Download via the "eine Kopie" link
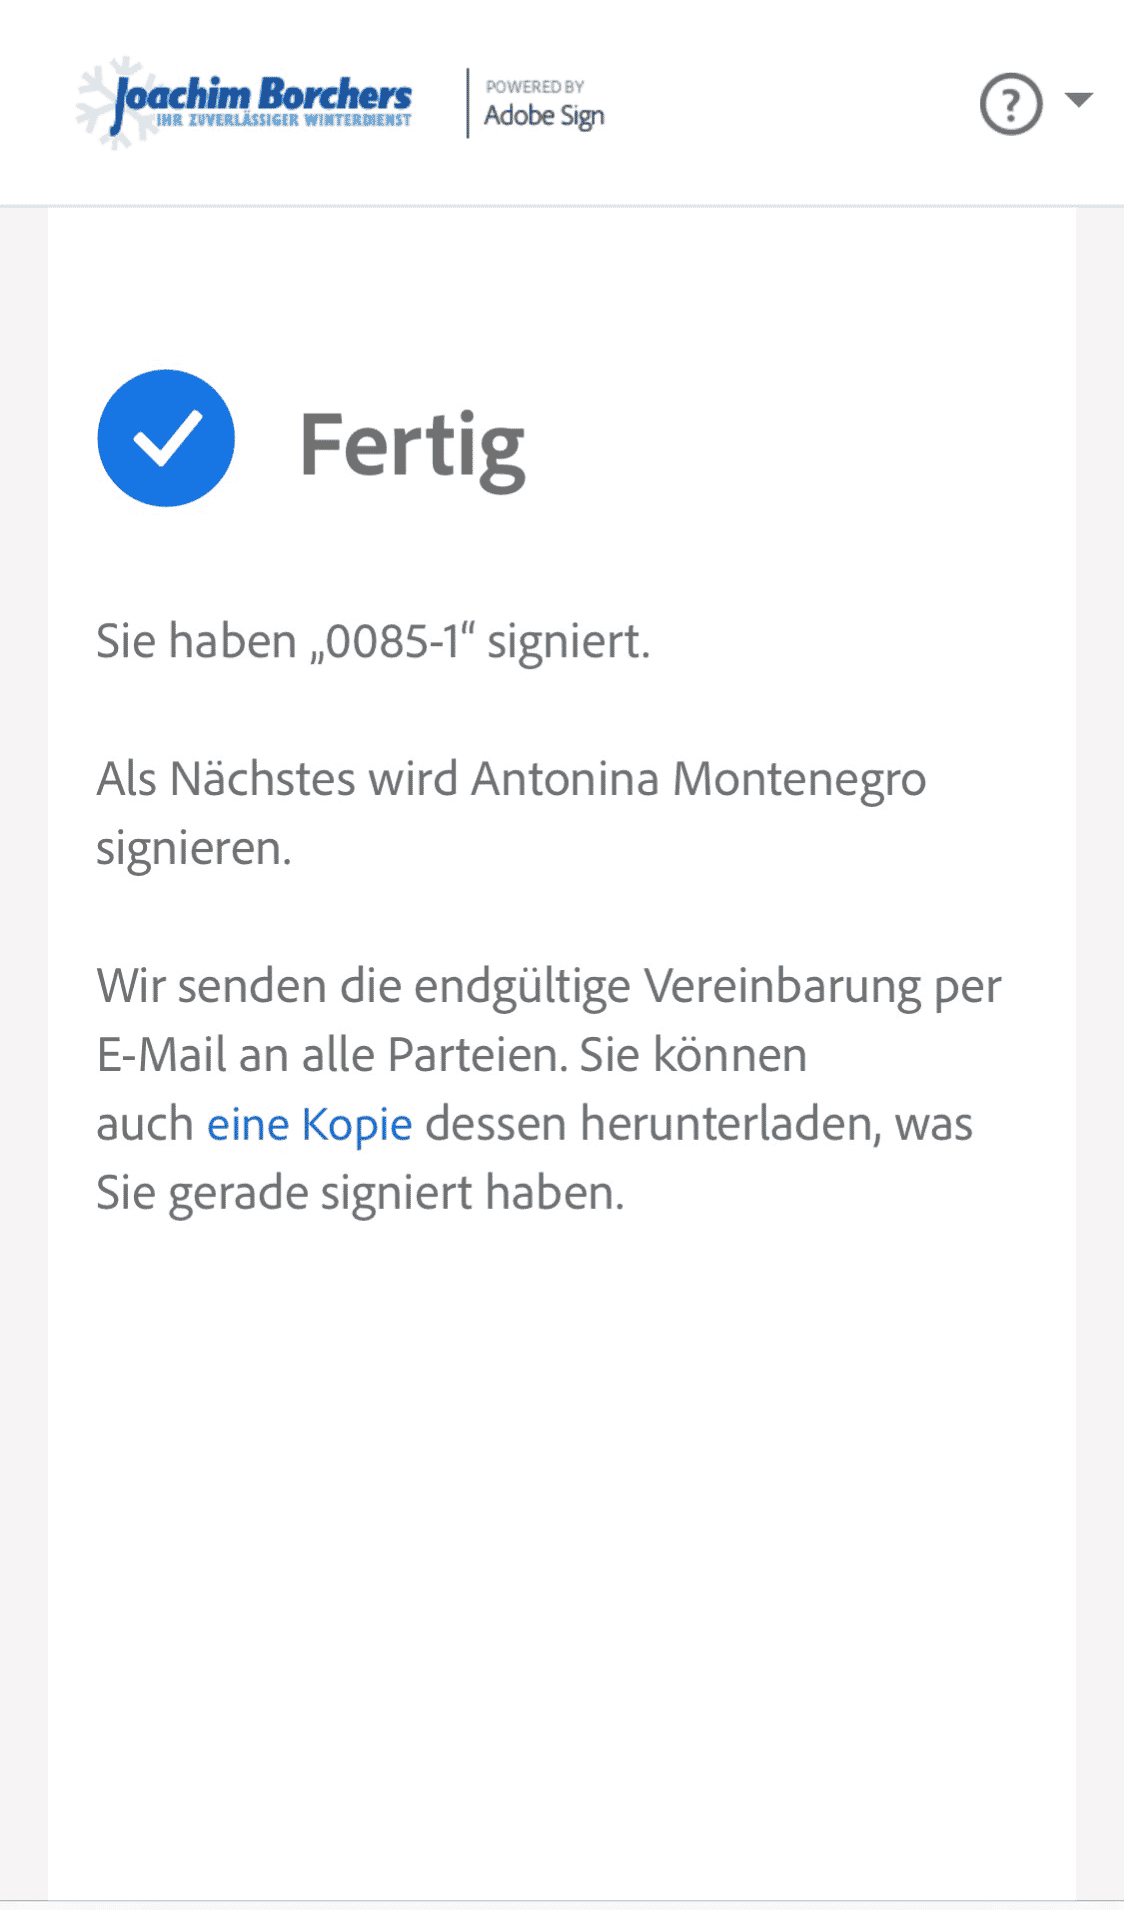Viewport: 1124px width, 1910px height. tap(309, 1124)
